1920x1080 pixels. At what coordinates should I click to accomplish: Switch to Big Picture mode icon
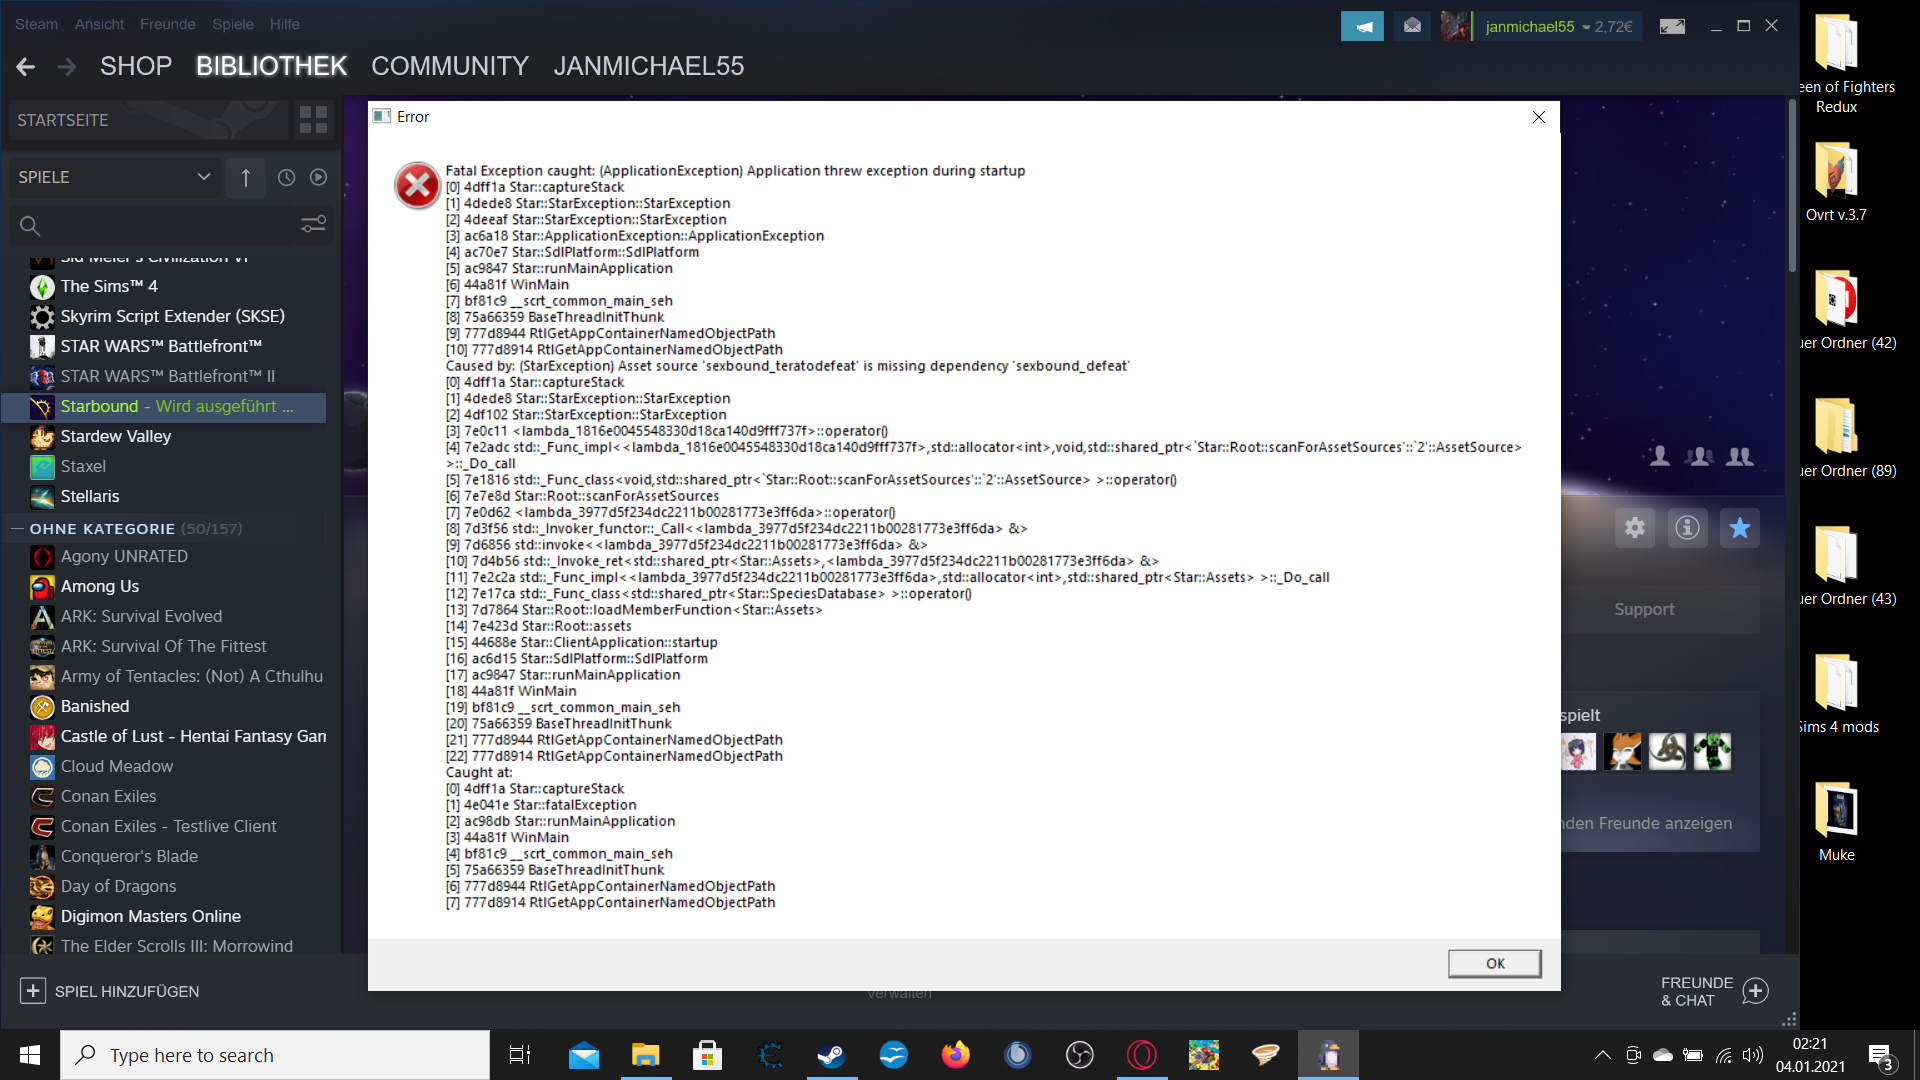1672,27
